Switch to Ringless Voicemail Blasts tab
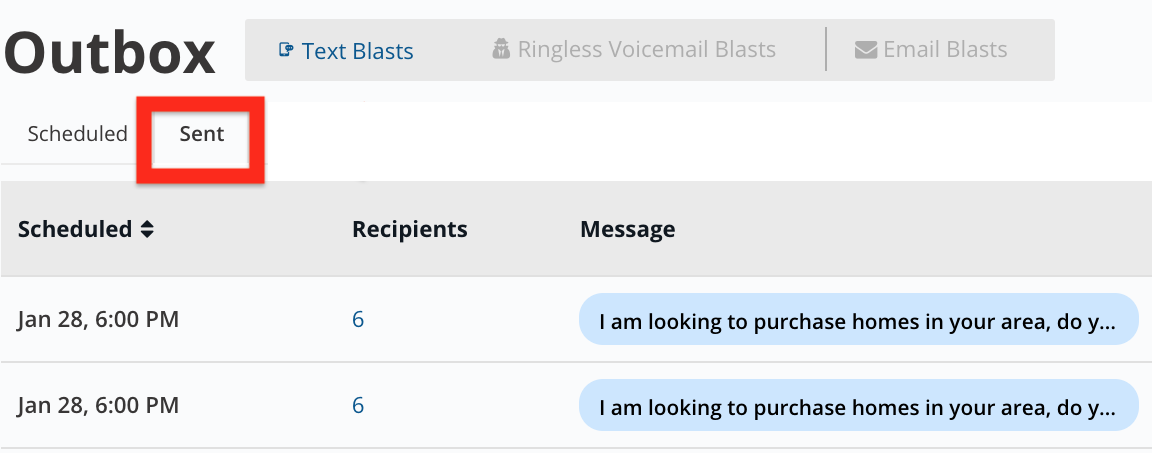 (634, 50)
